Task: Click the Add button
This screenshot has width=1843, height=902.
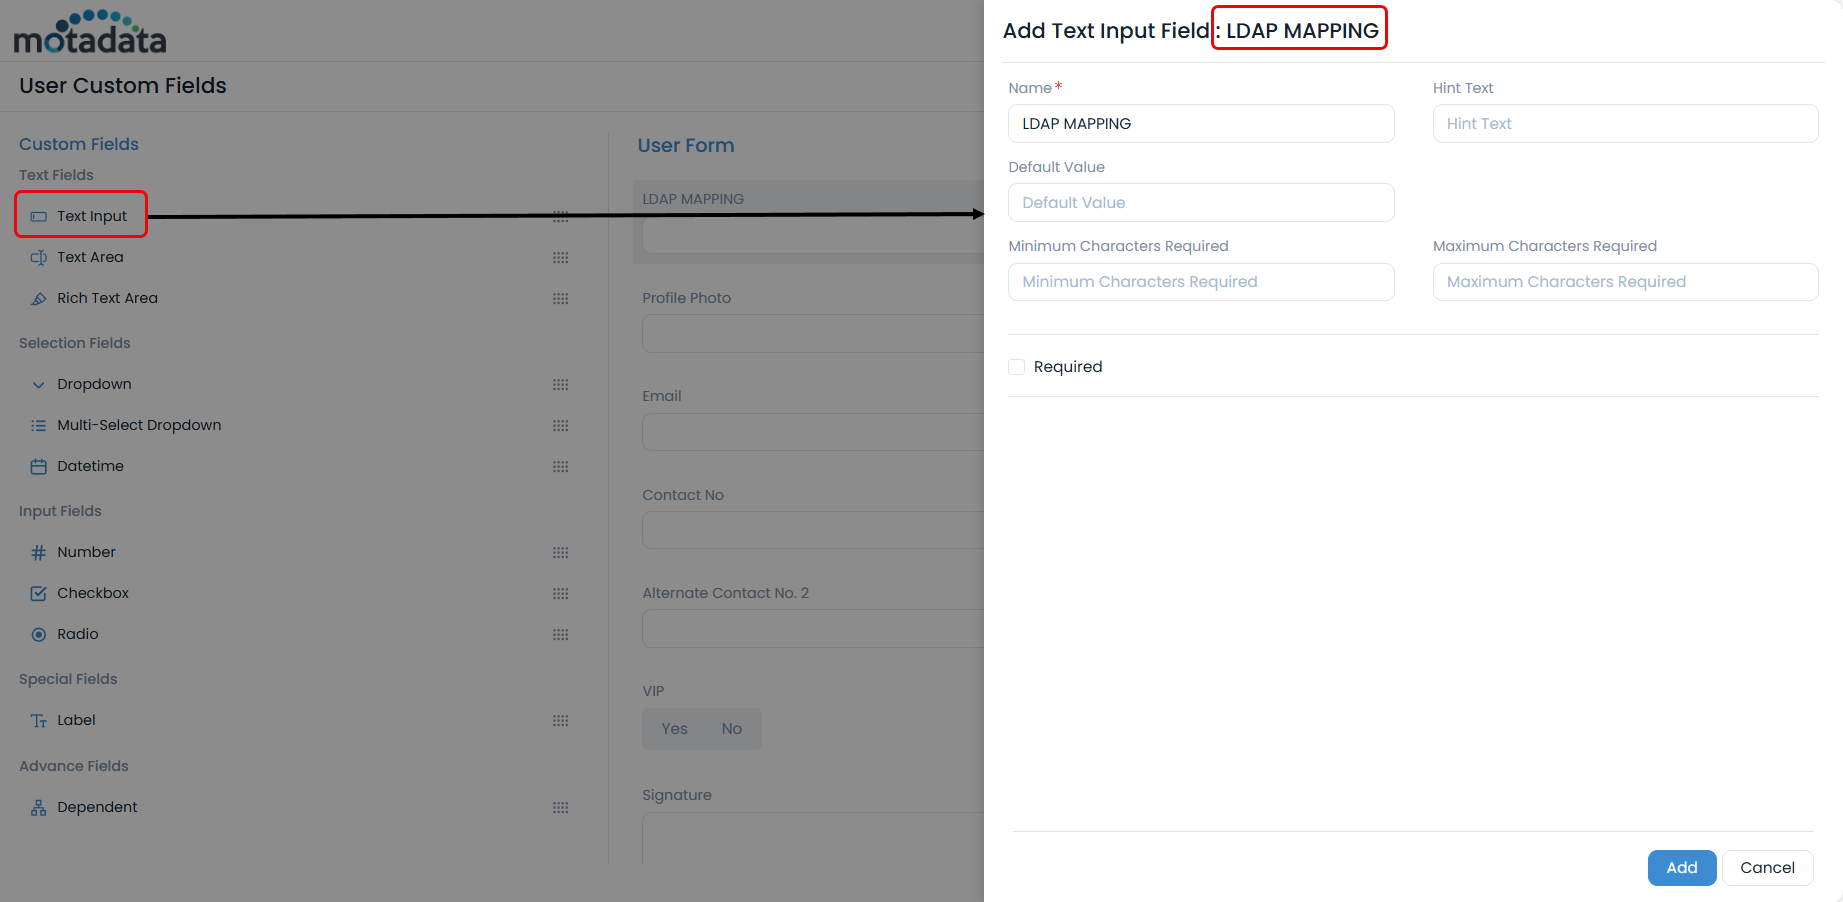Action: (x=1681, y=868)
